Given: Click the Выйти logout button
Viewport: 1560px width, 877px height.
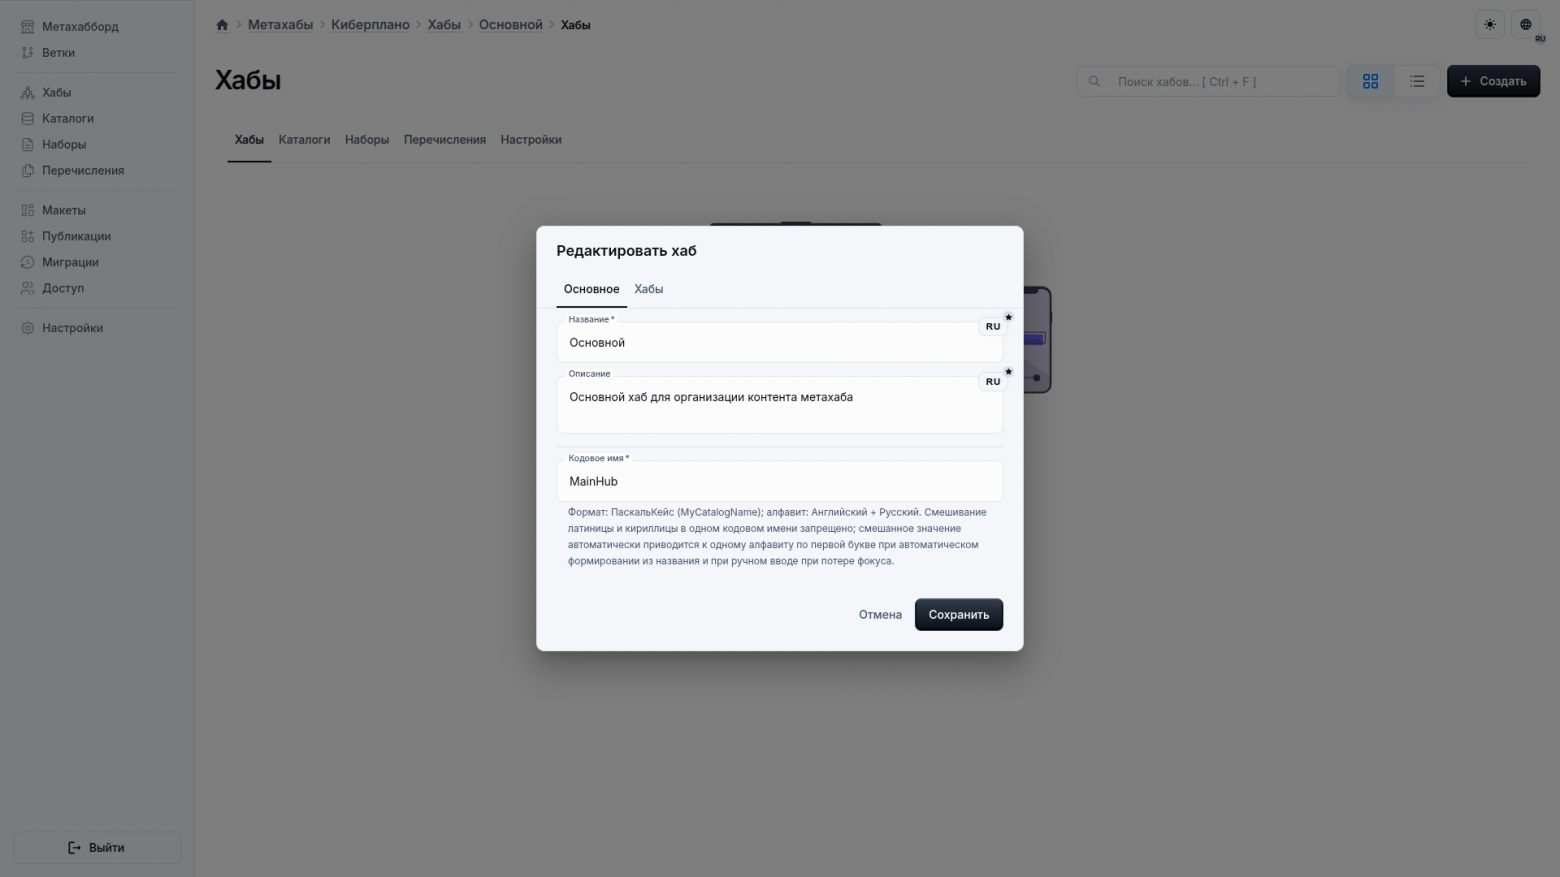Looking at the screenshot, I should tap(97, 848).
